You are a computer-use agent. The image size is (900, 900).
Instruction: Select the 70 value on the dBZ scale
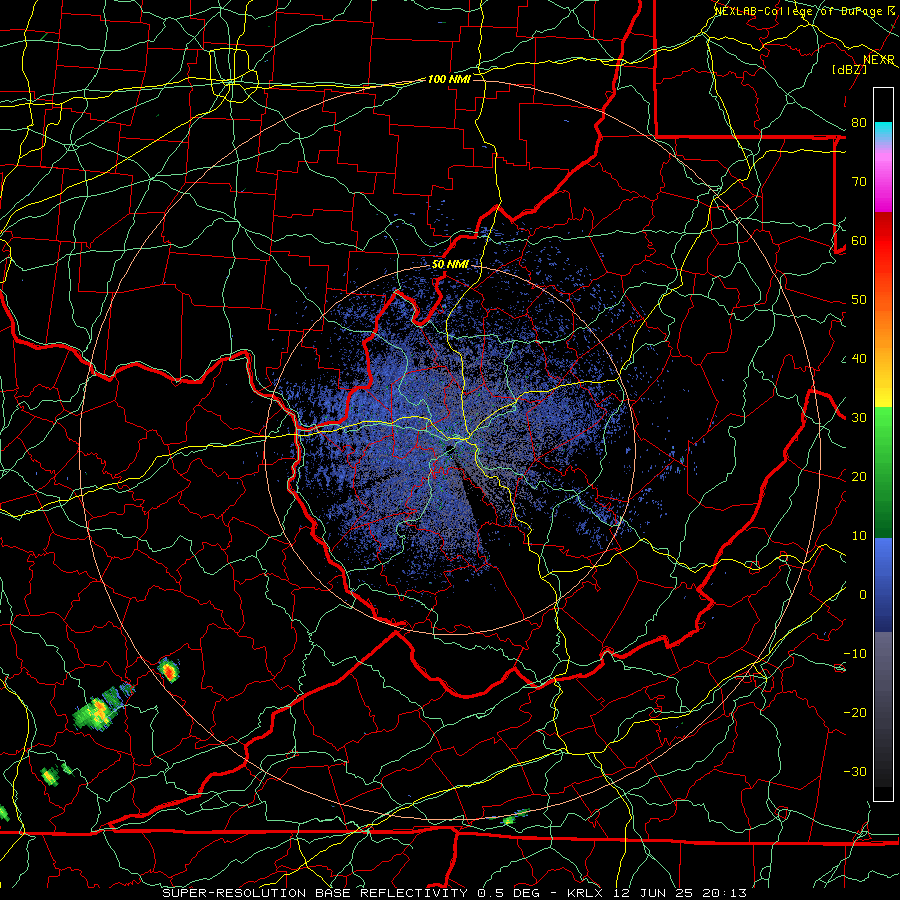[859, 182]
